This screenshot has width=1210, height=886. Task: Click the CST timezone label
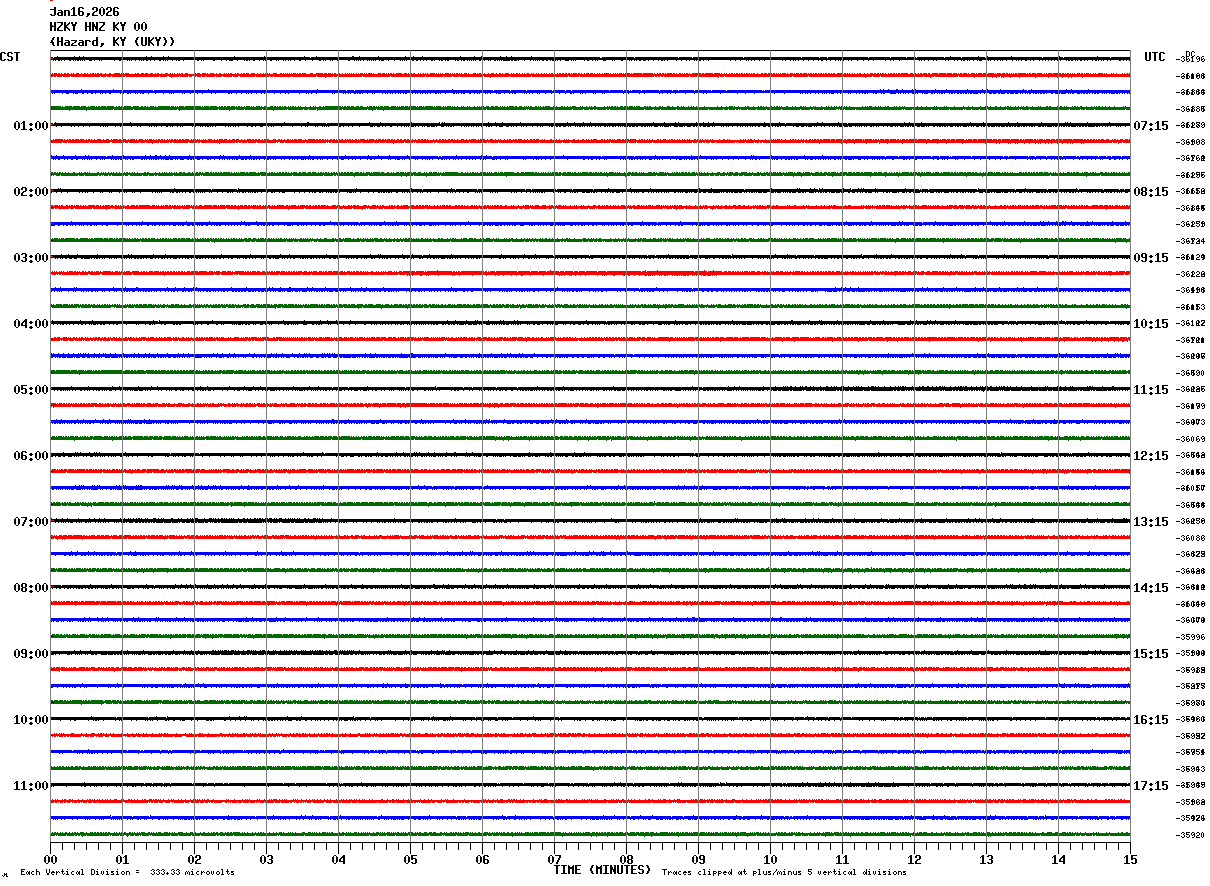click(10, 57)
